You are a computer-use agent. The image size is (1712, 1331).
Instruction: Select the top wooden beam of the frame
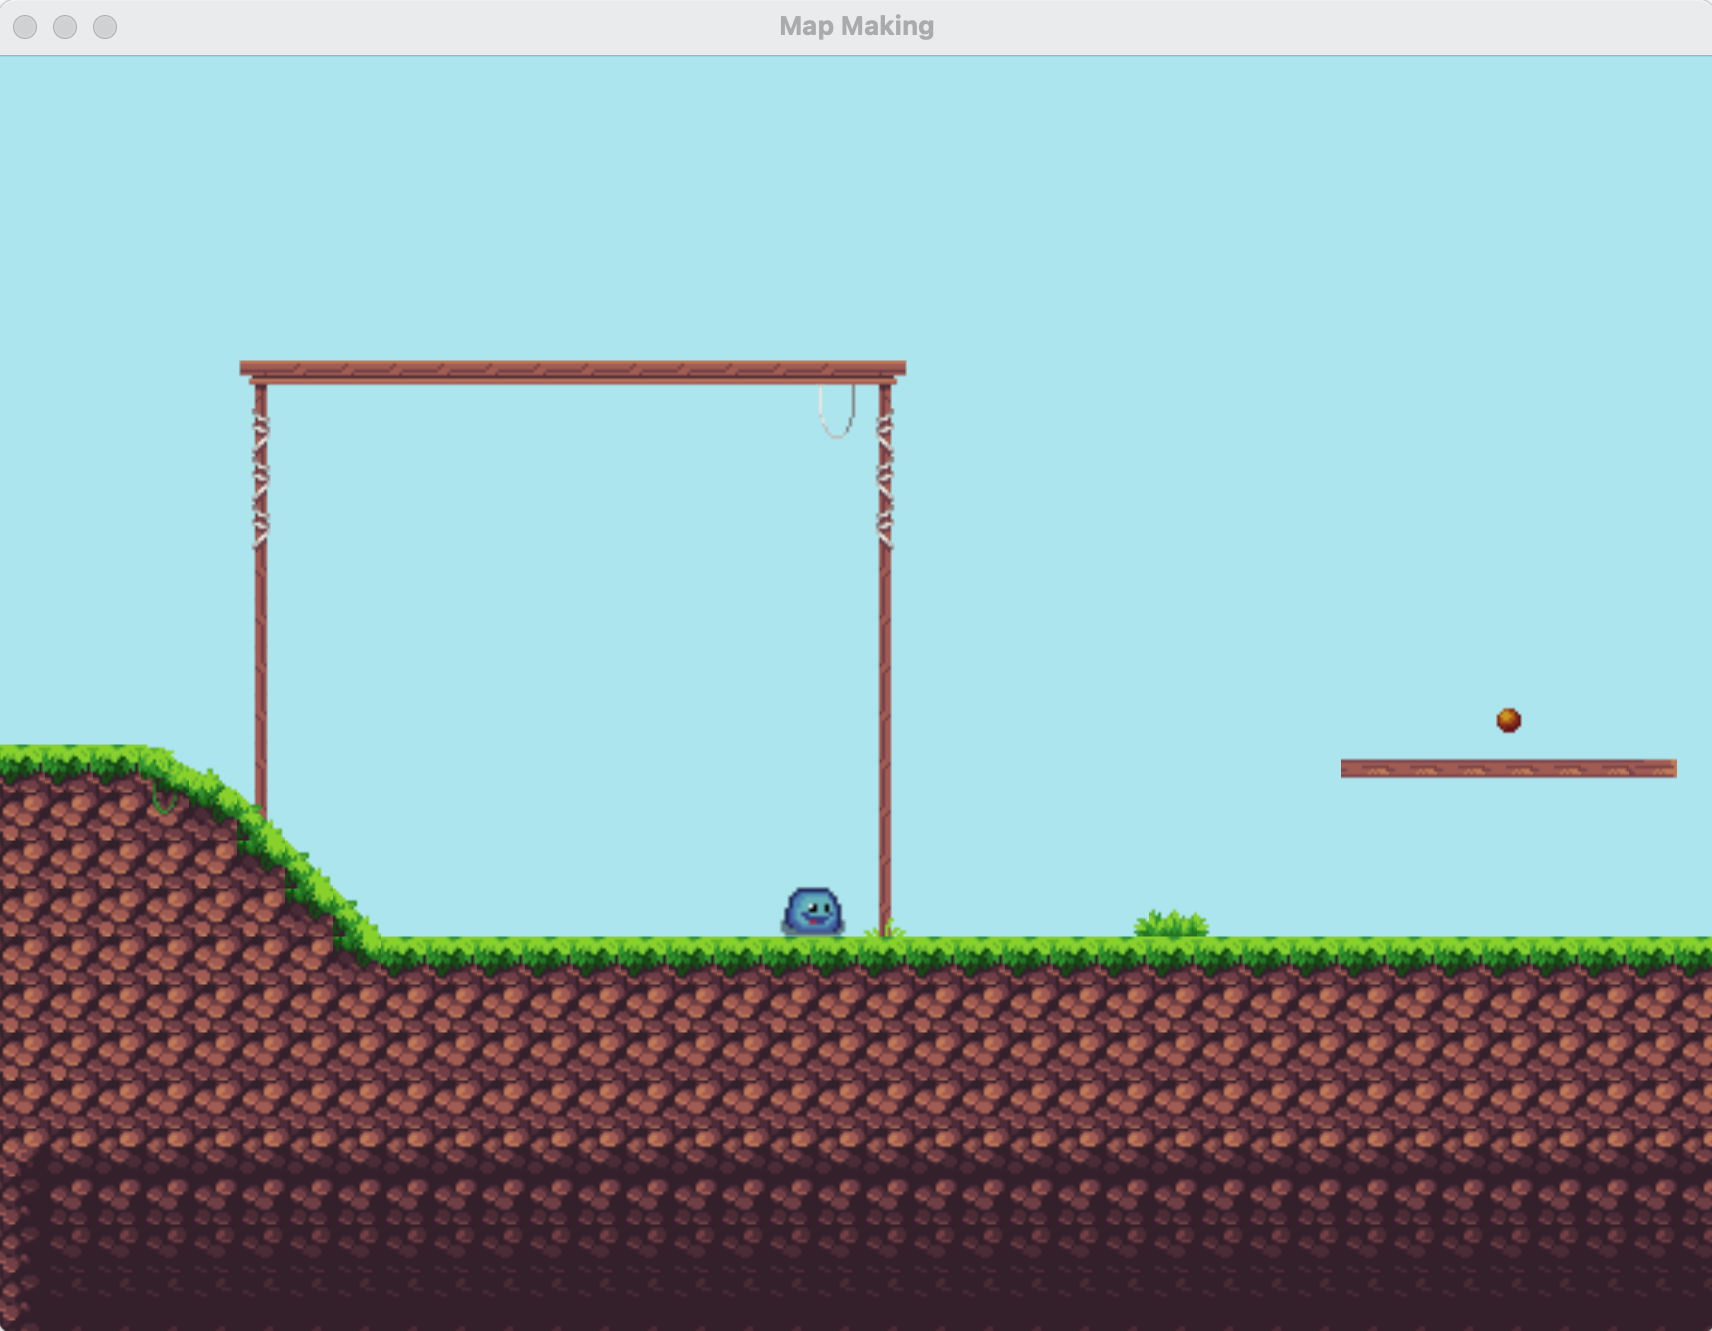coord(572,370)
